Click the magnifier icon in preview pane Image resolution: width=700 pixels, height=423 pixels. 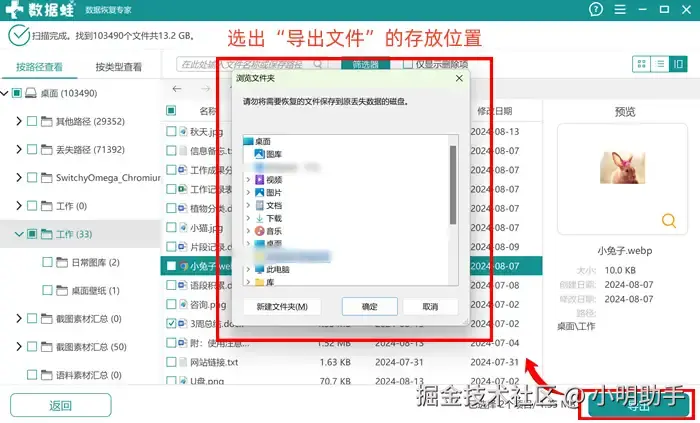[x=668, y=220]
